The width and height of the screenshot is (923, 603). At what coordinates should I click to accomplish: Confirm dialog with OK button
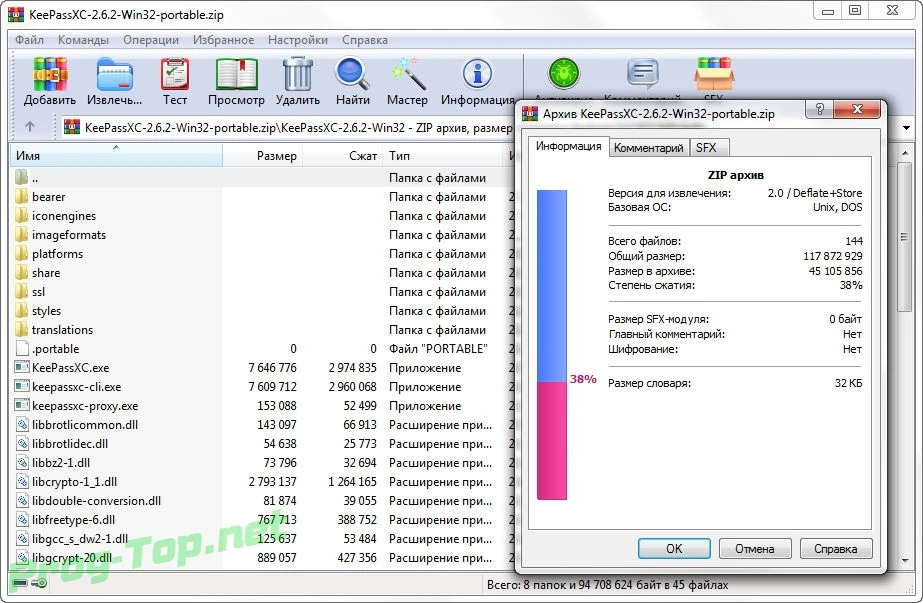pos(674,548)
